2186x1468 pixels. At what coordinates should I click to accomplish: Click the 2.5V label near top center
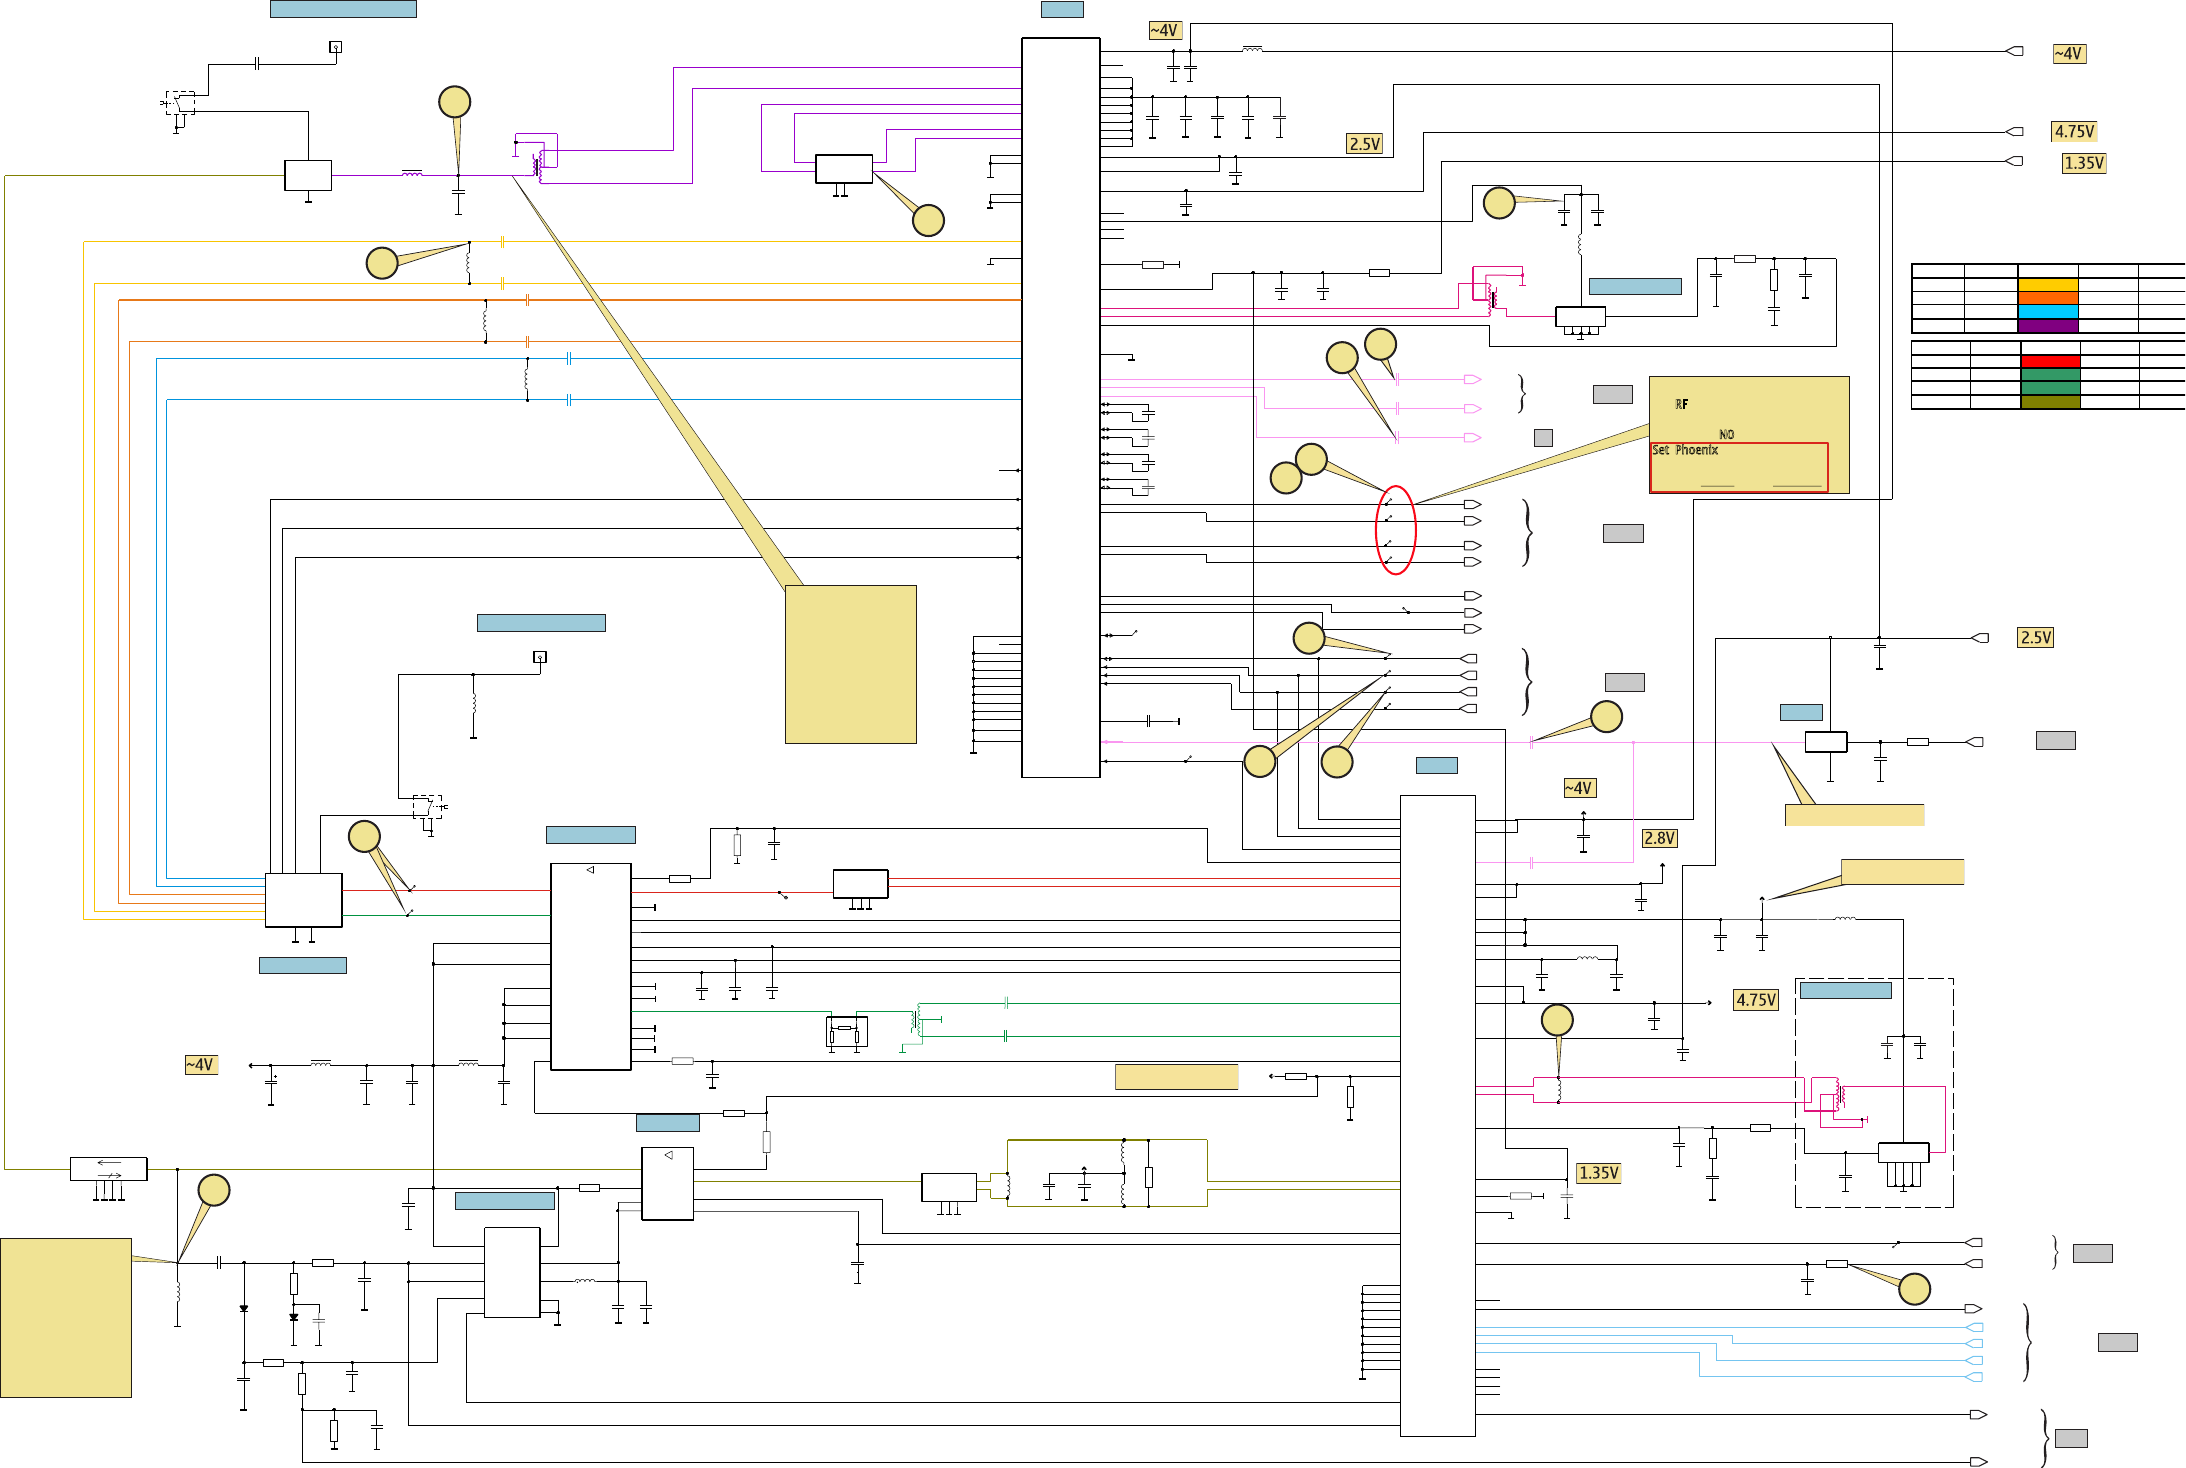[x=1364, y=144]
